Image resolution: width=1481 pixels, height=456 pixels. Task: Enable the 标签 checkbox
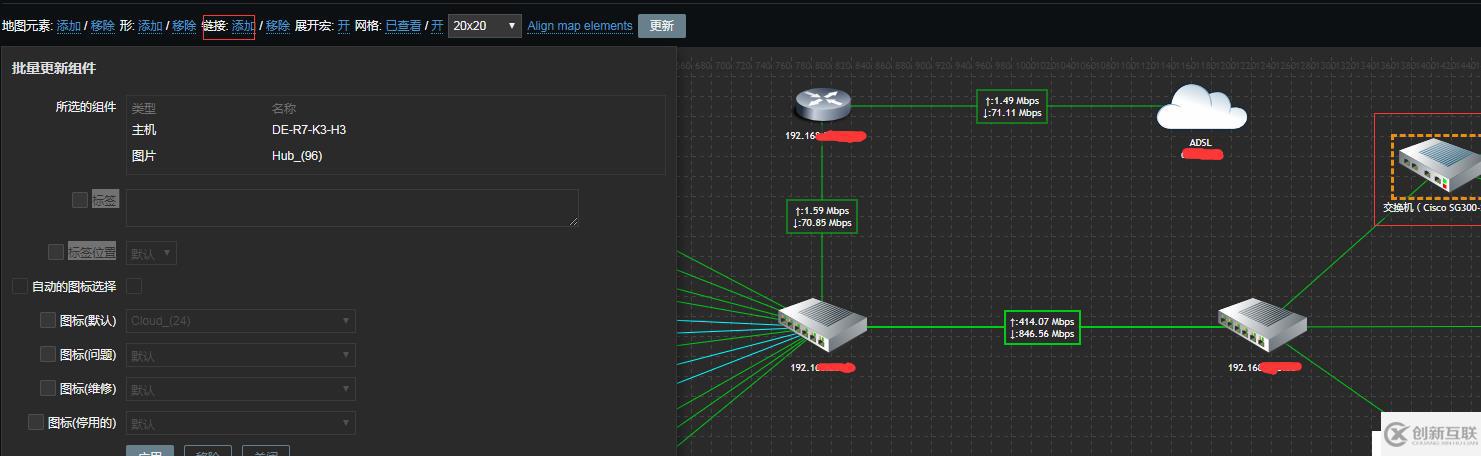tap(80, 200)
